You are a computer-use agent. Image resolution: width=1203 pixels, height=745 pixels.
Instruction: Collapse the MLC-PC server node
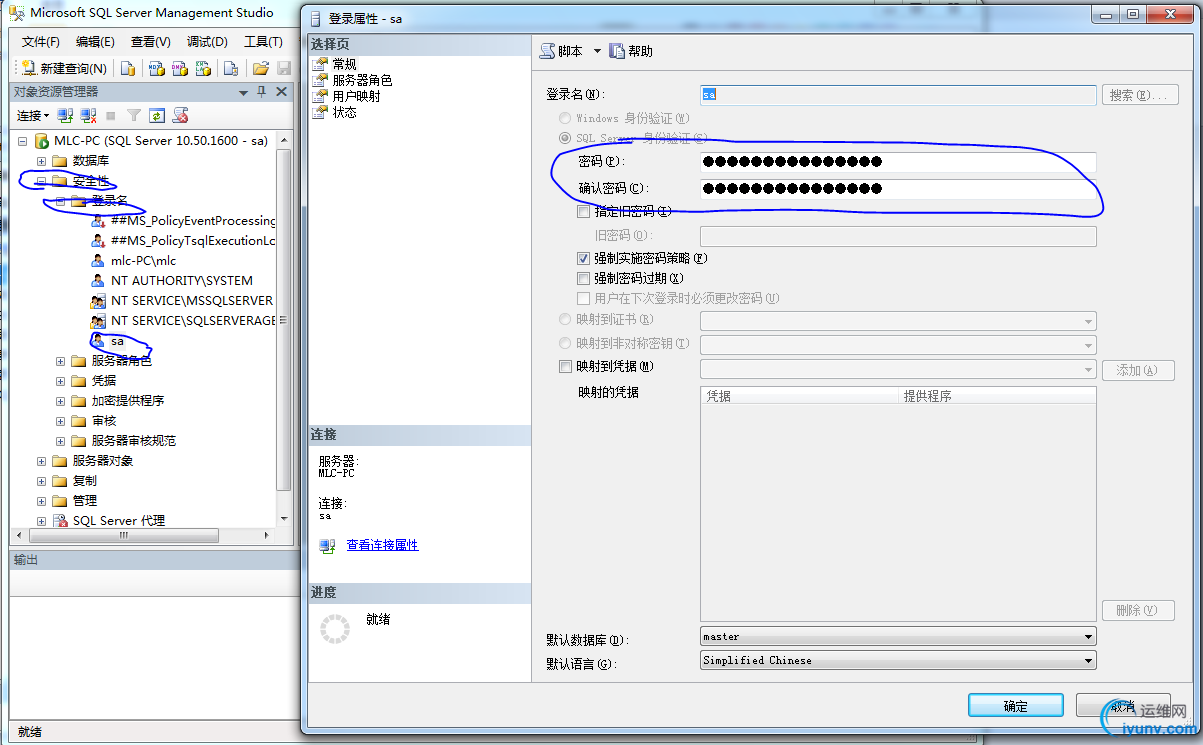click(22, 141)
